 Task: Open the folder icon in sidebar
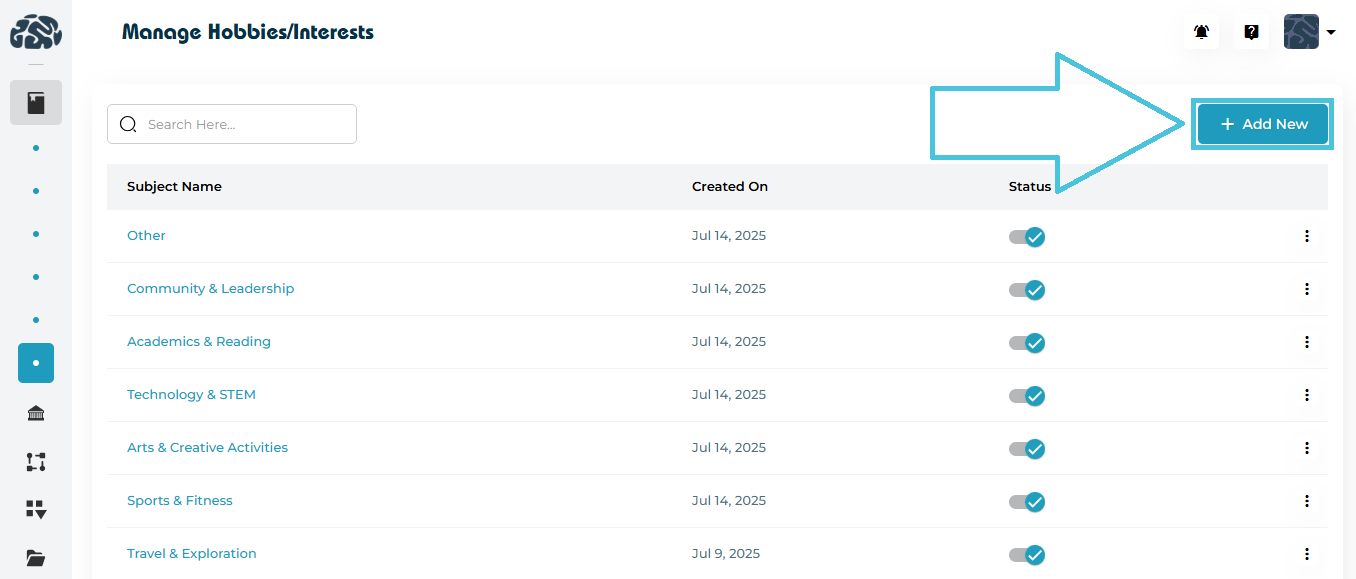coord(36,558)
